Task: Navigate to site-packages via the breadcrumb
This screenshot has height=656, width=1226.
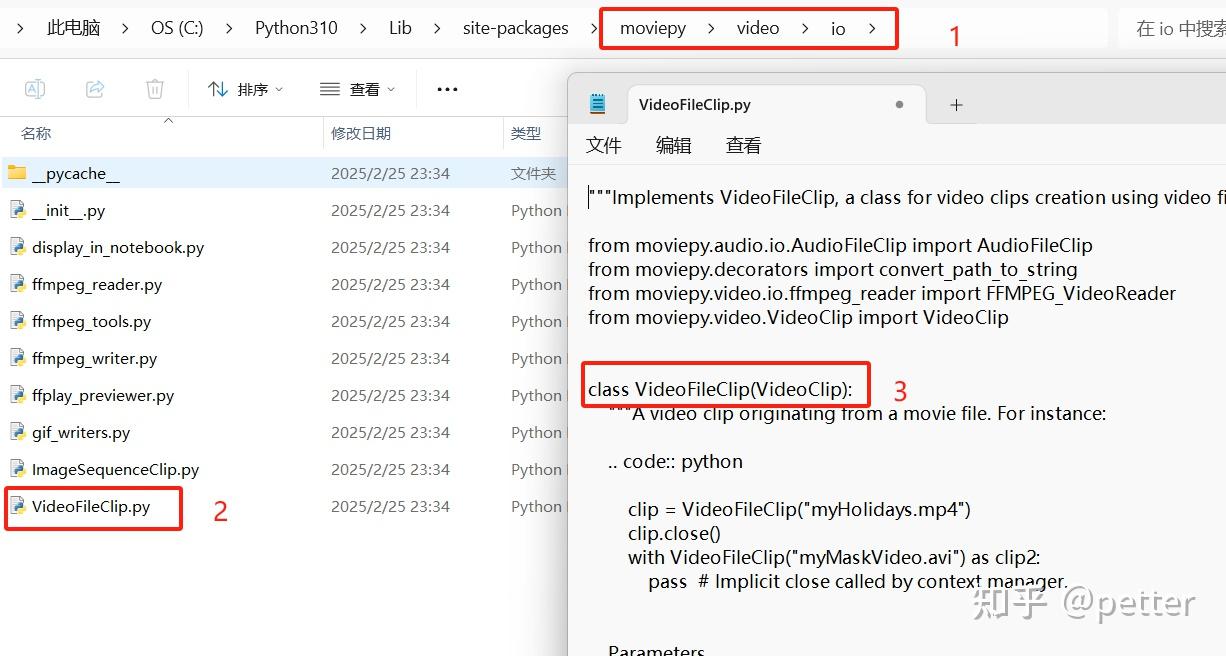Action: point(515,28)
